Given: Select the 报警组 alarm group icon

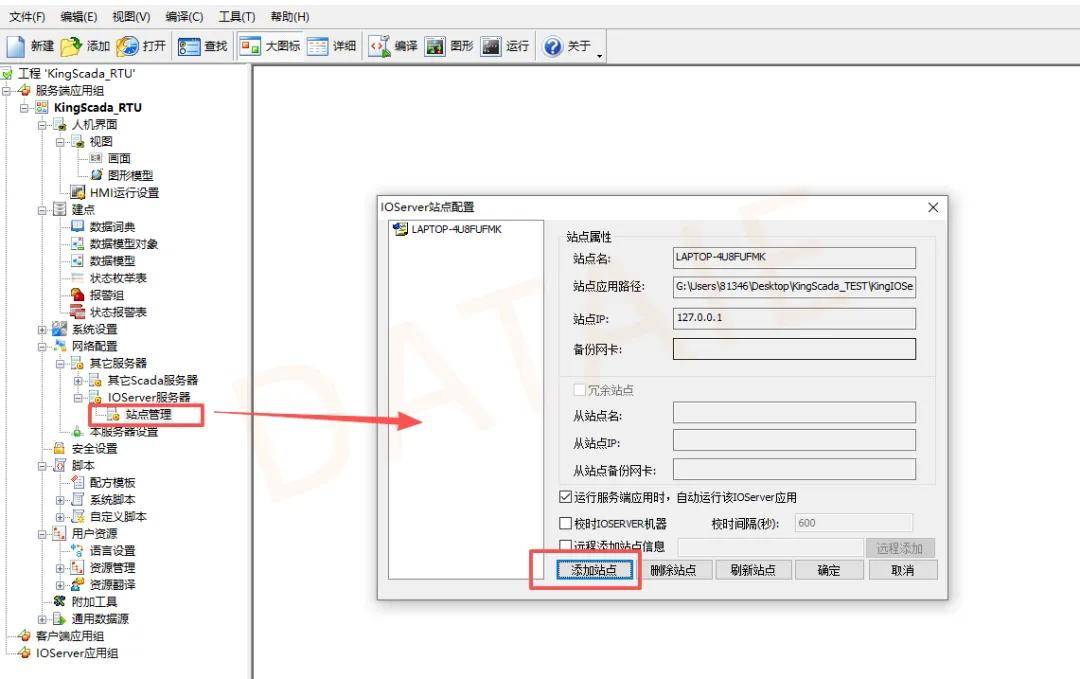Looking at the screenshot, I should click(x=78, y=295).
